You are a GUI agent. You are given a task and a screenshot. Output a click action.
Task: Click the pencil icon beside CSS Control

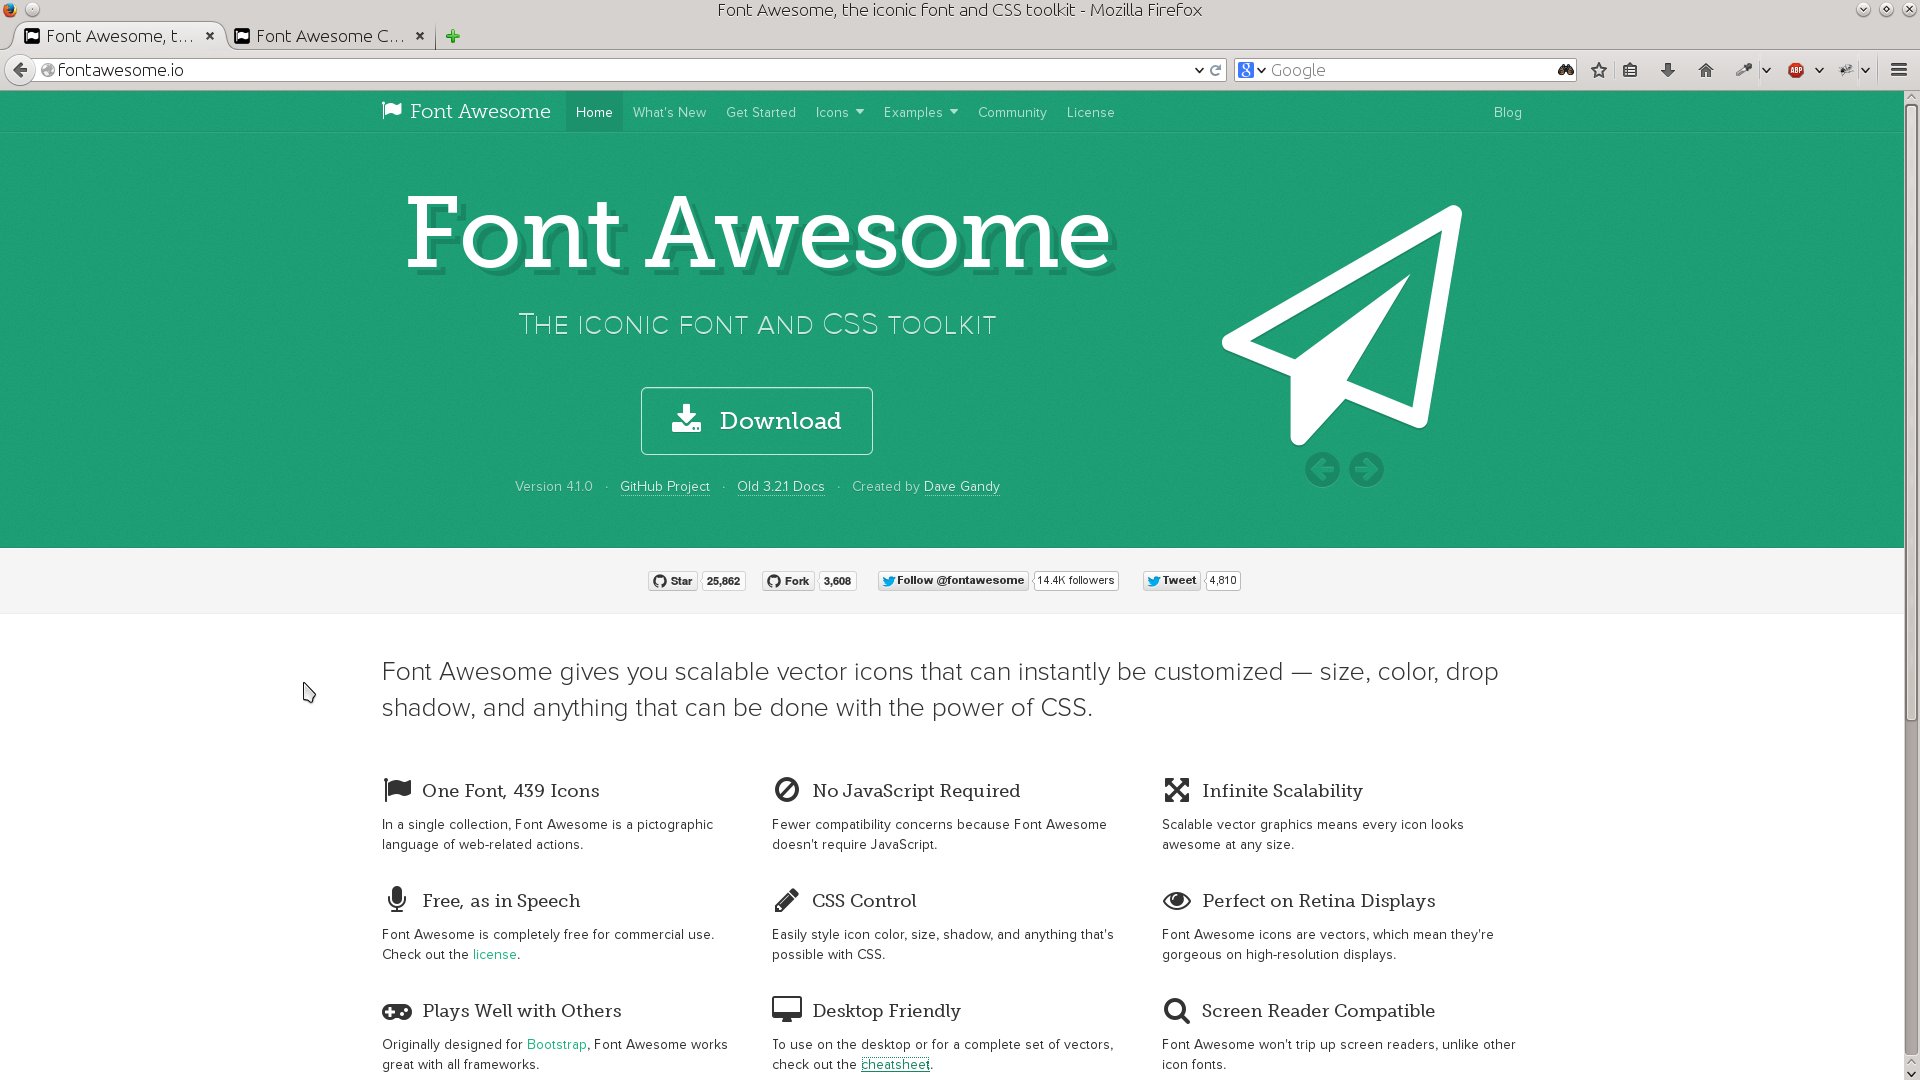point(787,900)
